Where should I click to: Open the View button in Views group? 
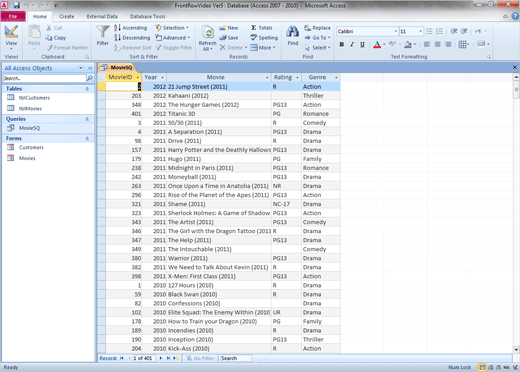[x=11, y=36]
